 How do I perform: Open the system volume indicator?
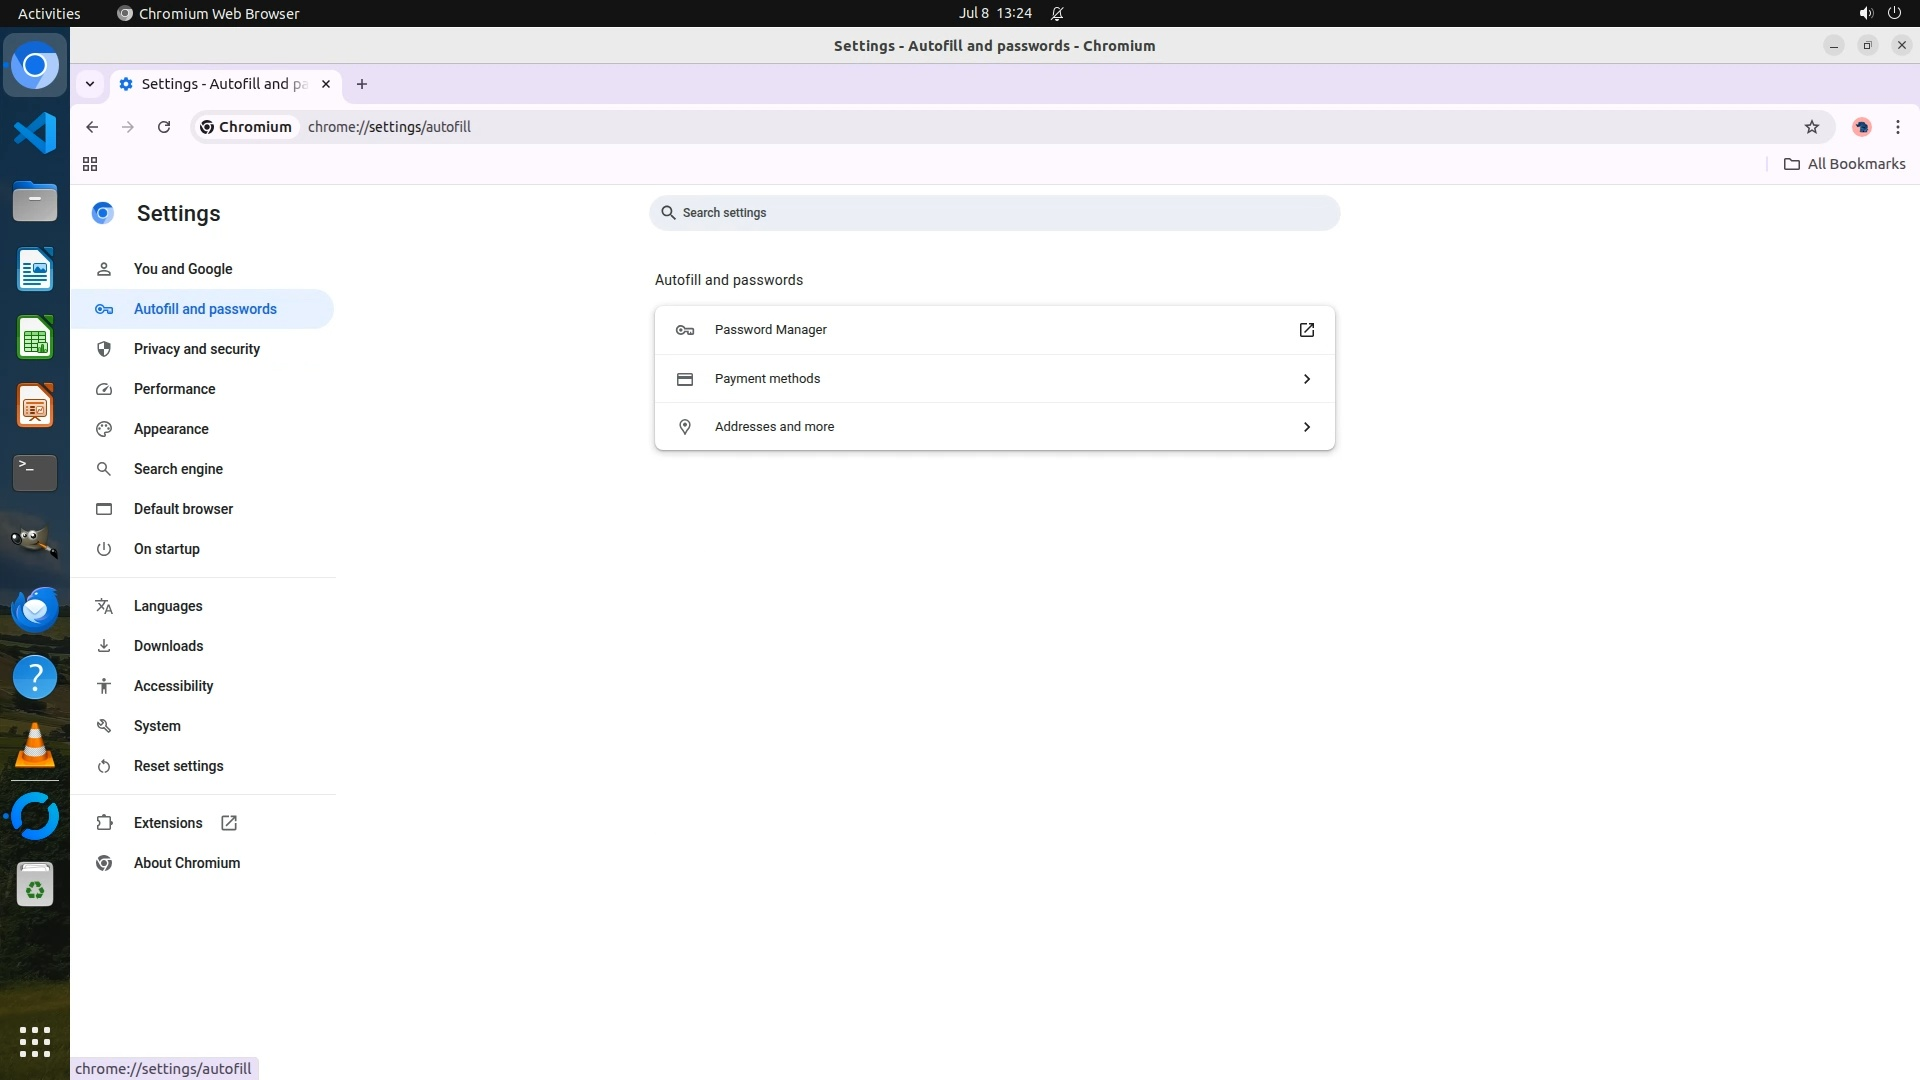coord(1865,13)
